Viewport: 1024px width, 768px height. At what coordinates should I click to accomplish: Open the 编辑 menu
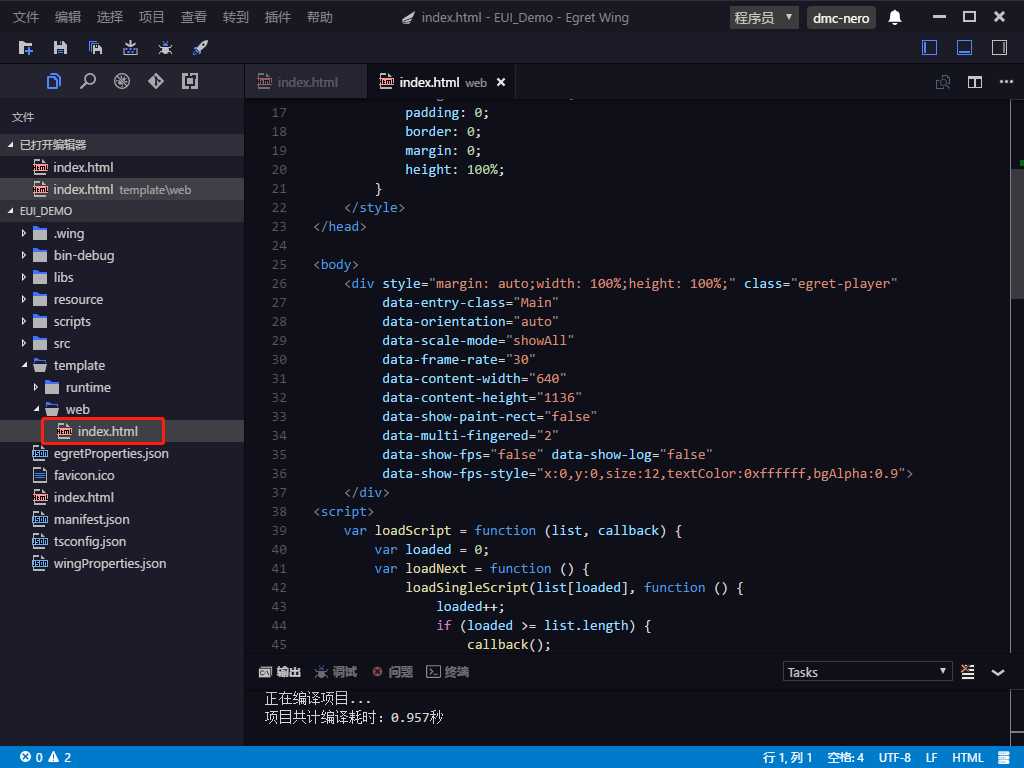68,18
